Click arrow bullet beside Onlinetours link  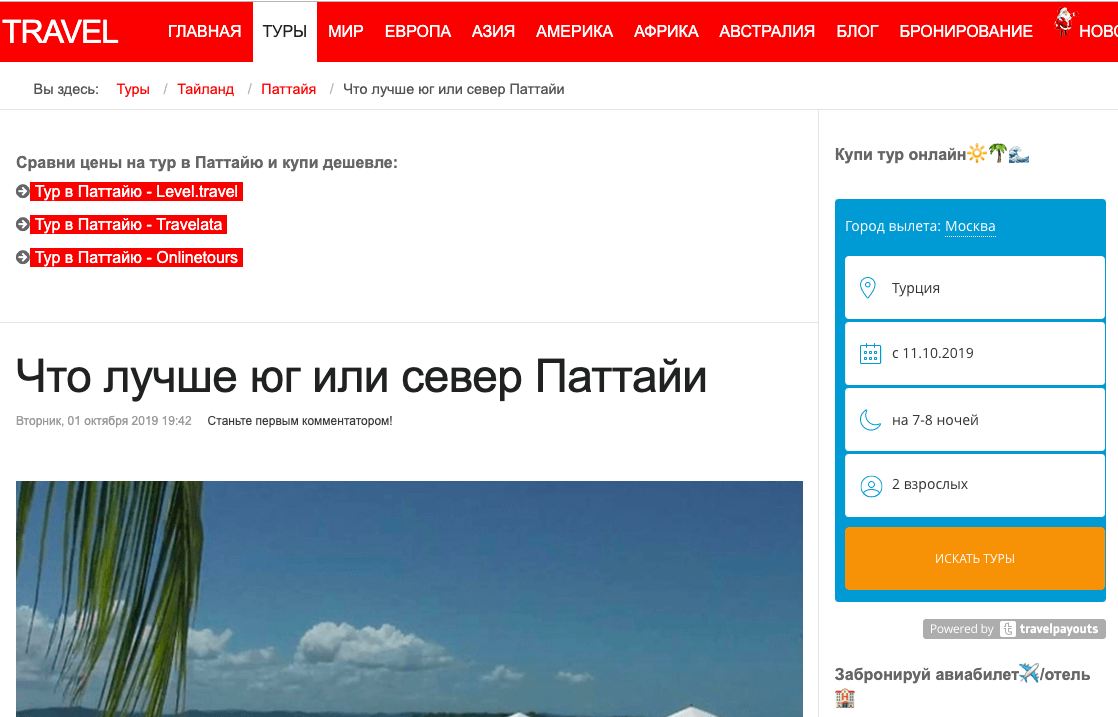(23, 258)
